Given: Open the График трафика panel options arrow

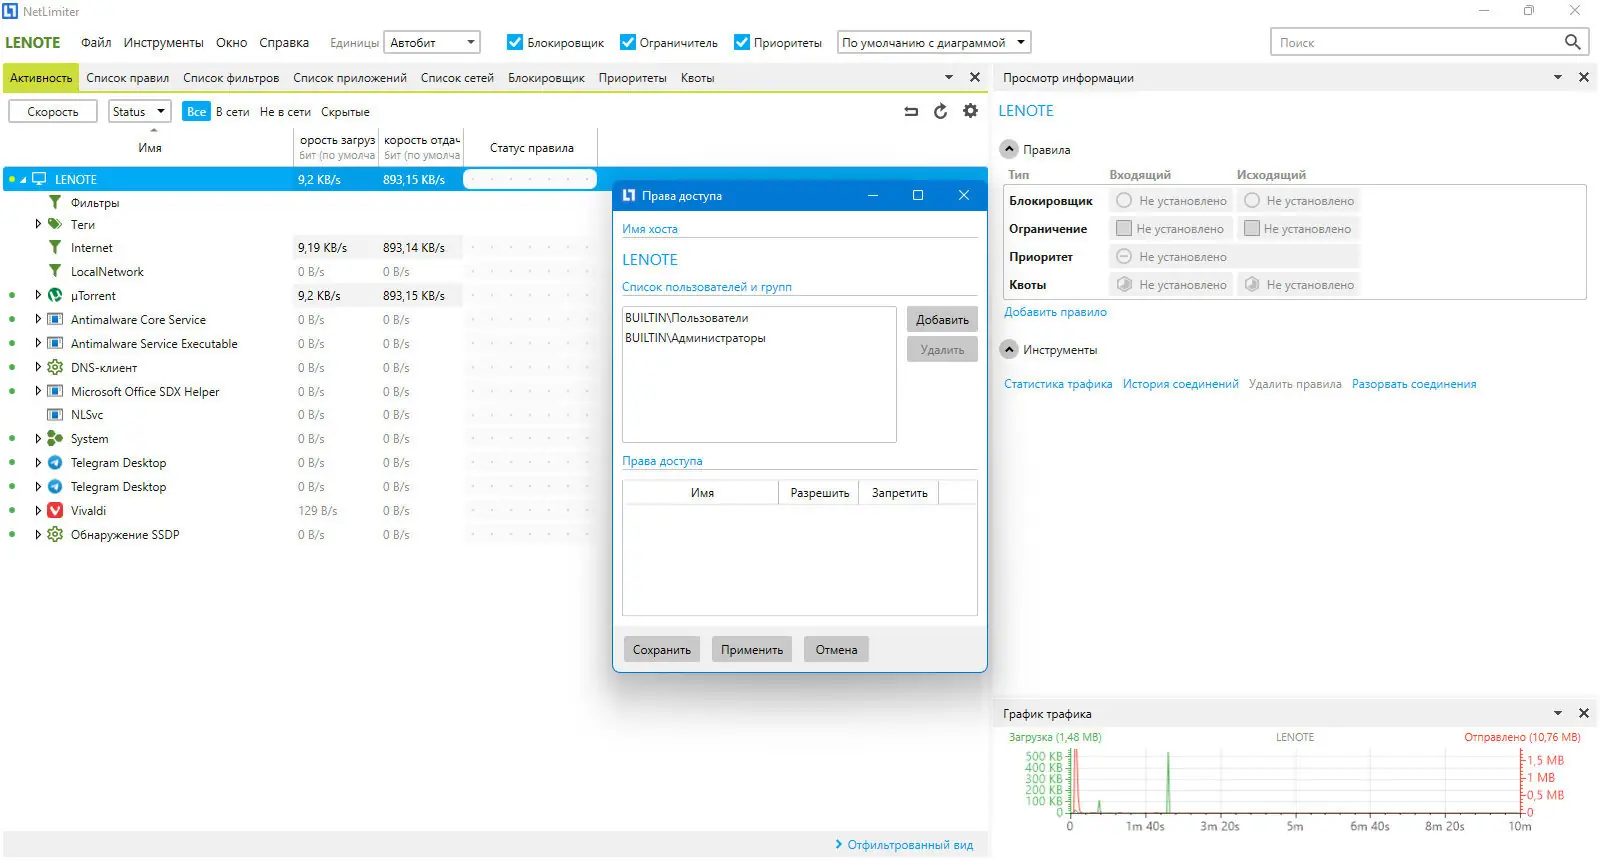Looking at the screenshot, I should pyautogui.click(x=1557, y=713).
